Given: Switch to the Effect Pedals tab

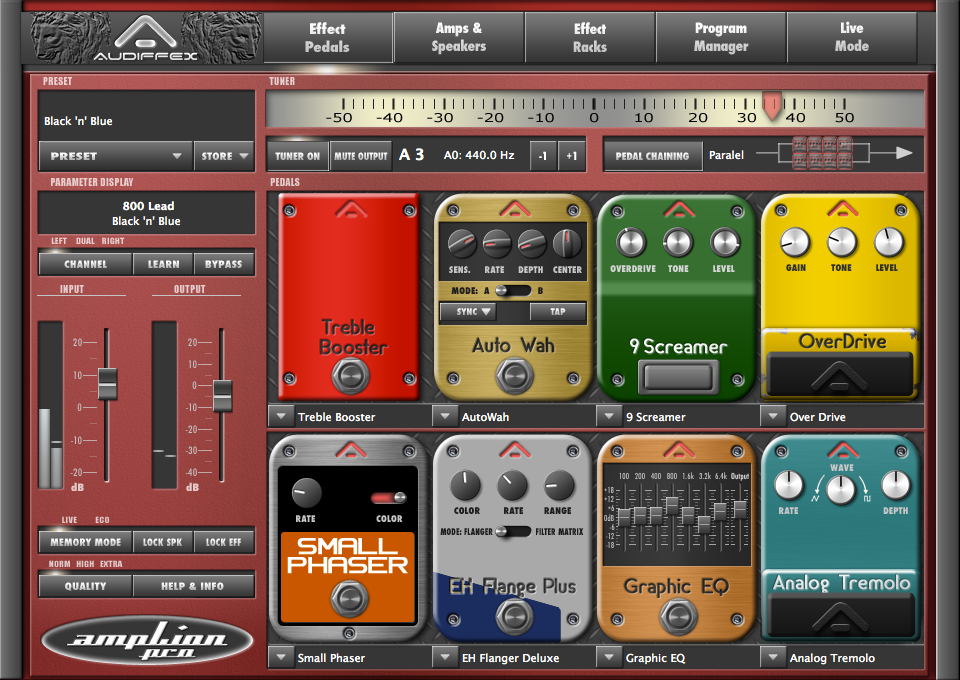Looking at the screenshot, I should pos(328,37).
